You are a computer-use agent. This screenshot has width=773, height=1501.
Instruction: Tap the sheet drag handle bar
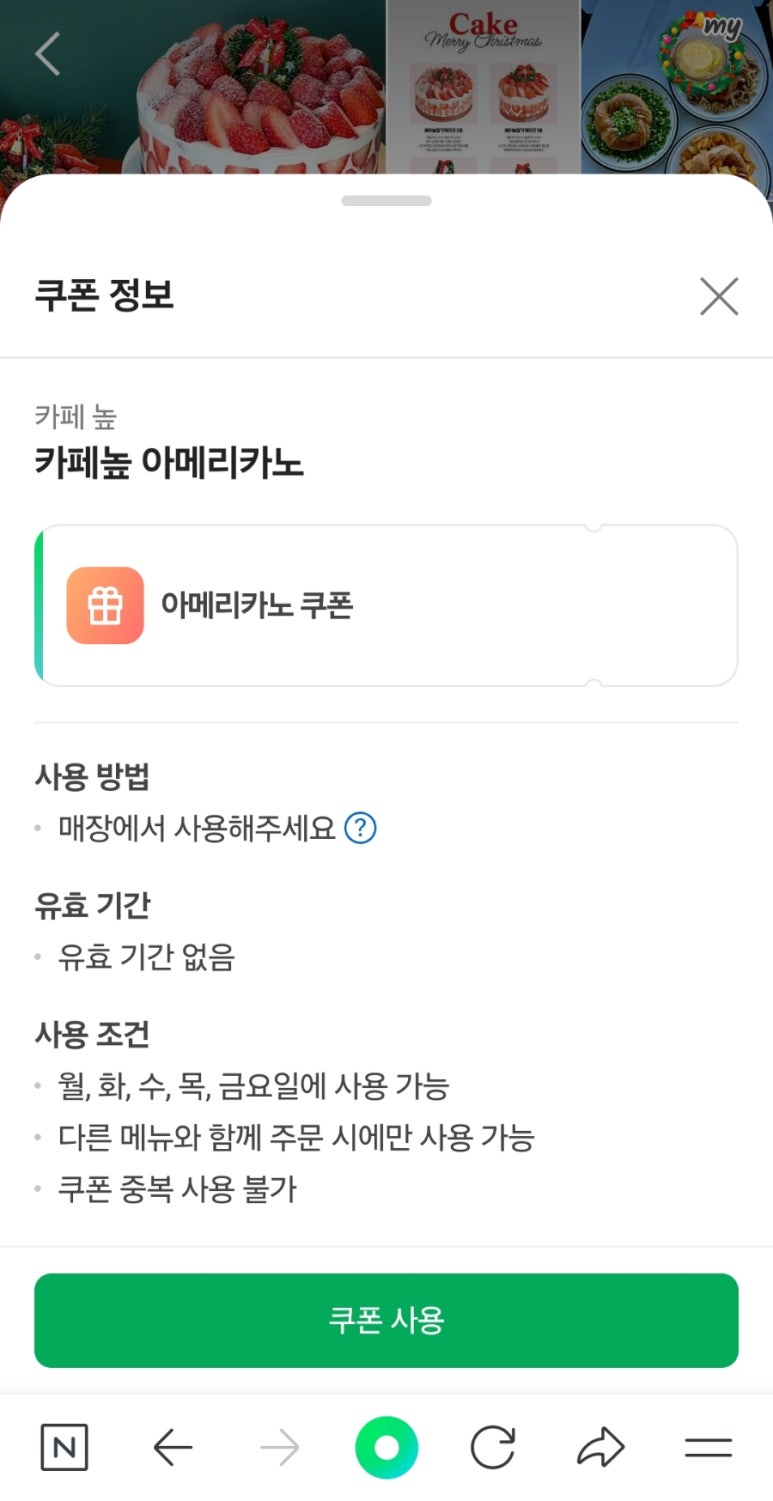(x=386, y=201)
